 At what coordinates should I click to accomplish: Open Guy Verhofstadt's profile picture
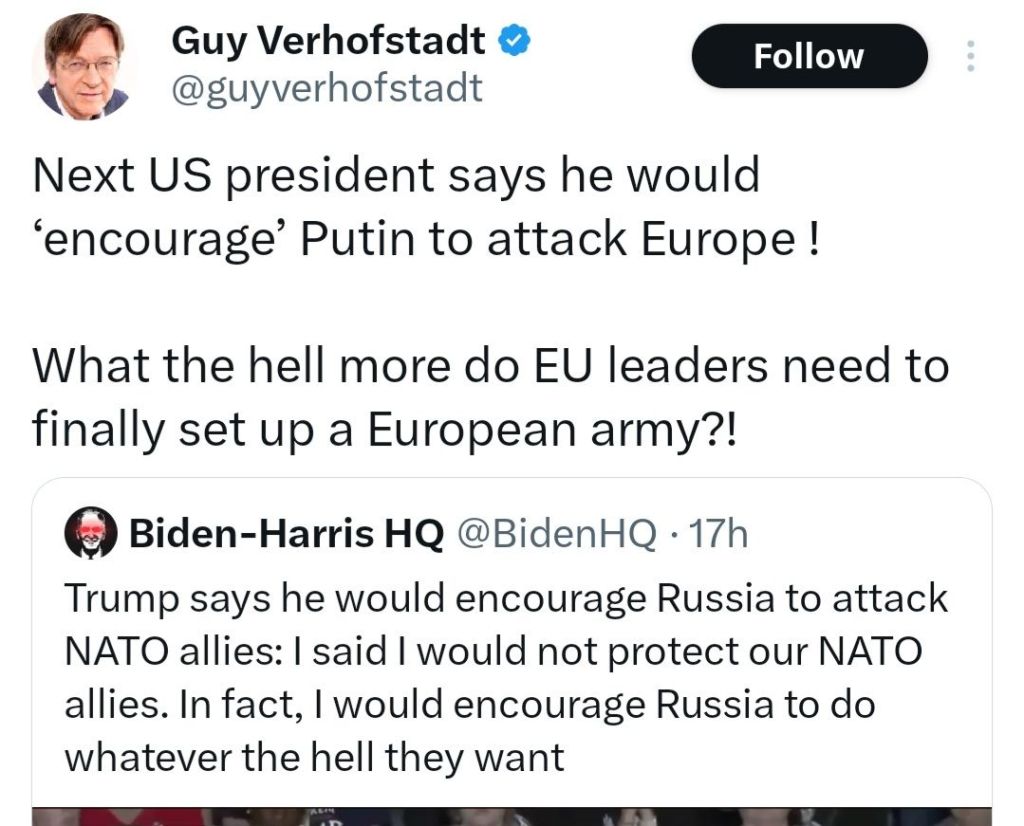tap(84, 68)
